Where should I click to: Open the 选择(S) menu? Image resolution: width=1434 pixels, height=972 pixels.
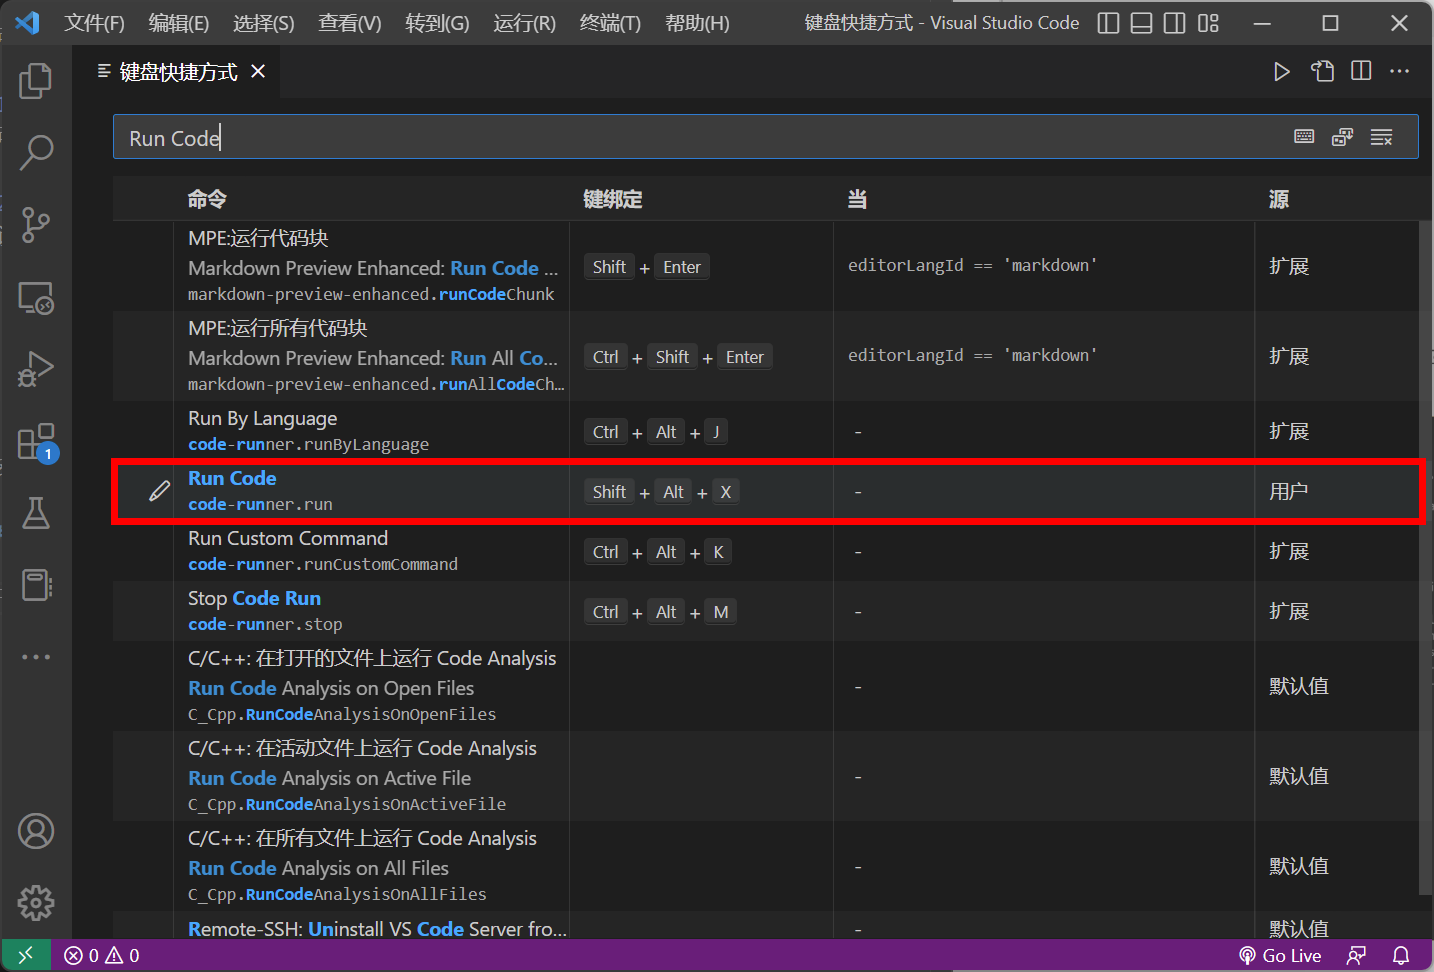[x=264, y=23]
